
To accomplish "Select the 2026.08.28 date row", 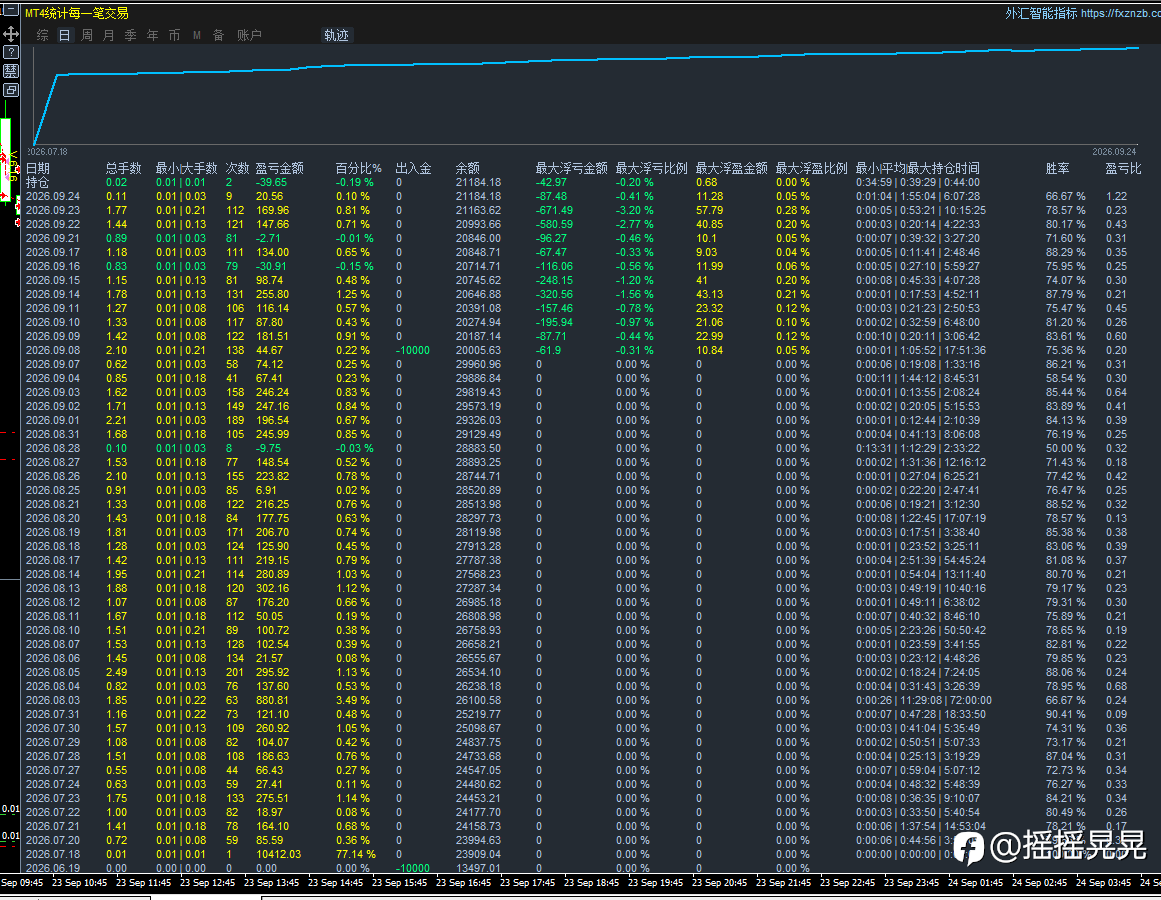I will tap(53, 448).
